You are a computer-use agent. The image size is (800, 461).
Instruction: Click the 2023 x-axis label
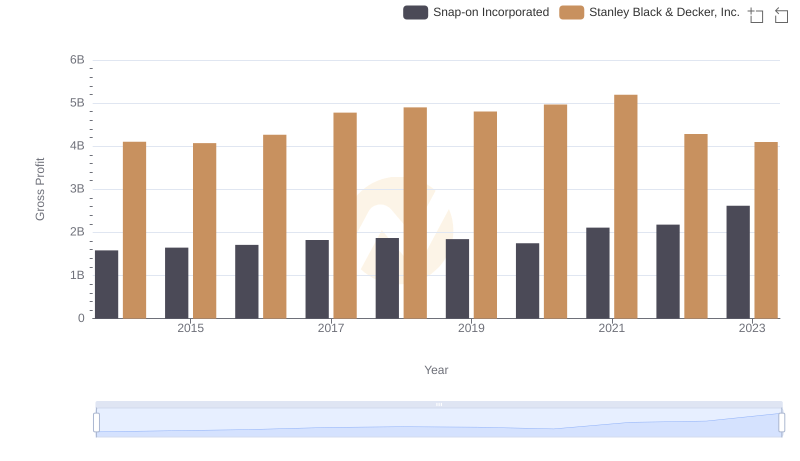tap(752, 328)
